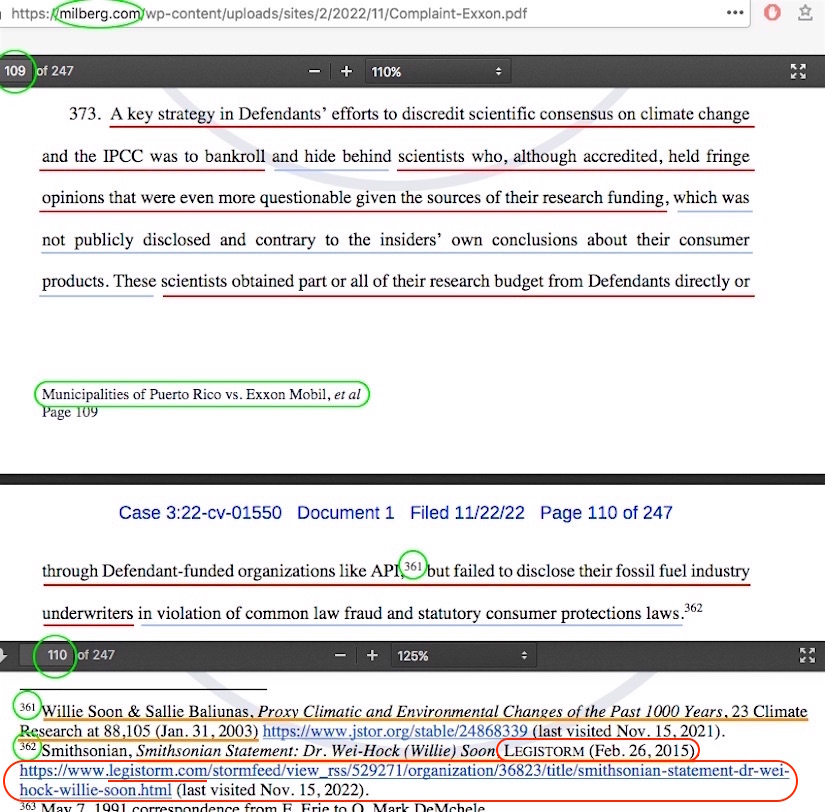Click the page number field showing 110
Screen dimensions: 825x812
tap(57, 656)
